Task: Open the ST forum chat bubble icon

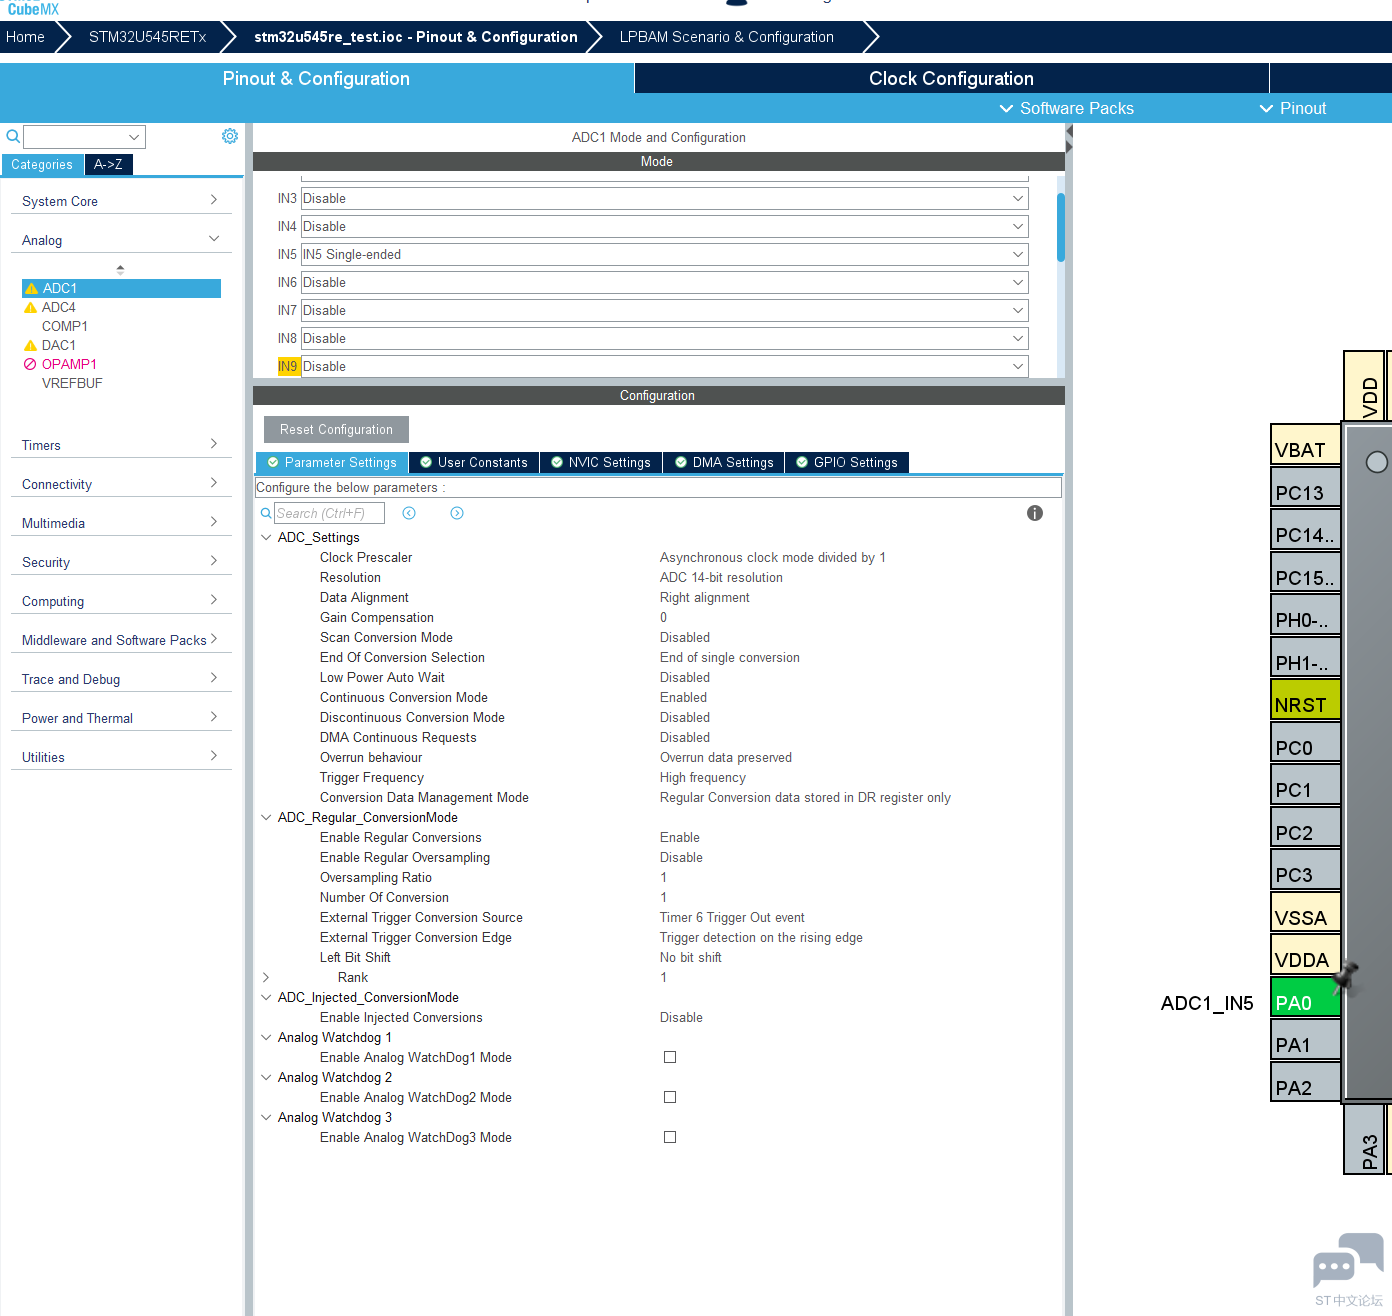Action: pos(1348,1262)
